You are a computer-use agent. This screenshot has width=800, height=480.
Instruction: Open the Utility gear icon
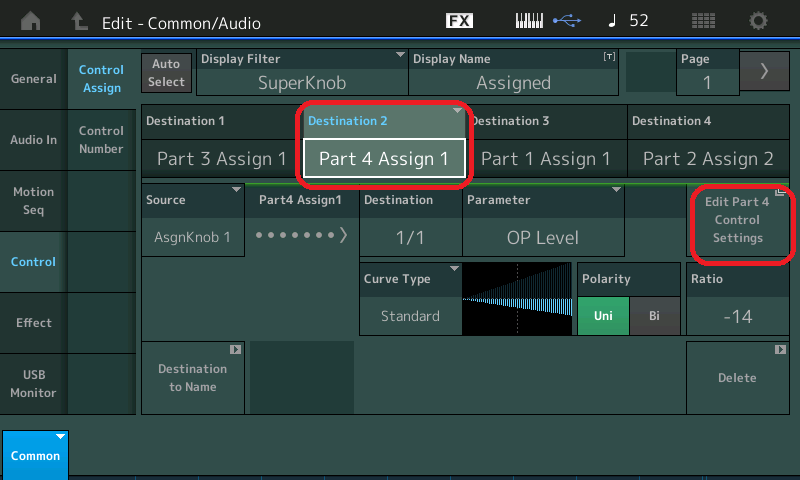click(x=759, y=21)
